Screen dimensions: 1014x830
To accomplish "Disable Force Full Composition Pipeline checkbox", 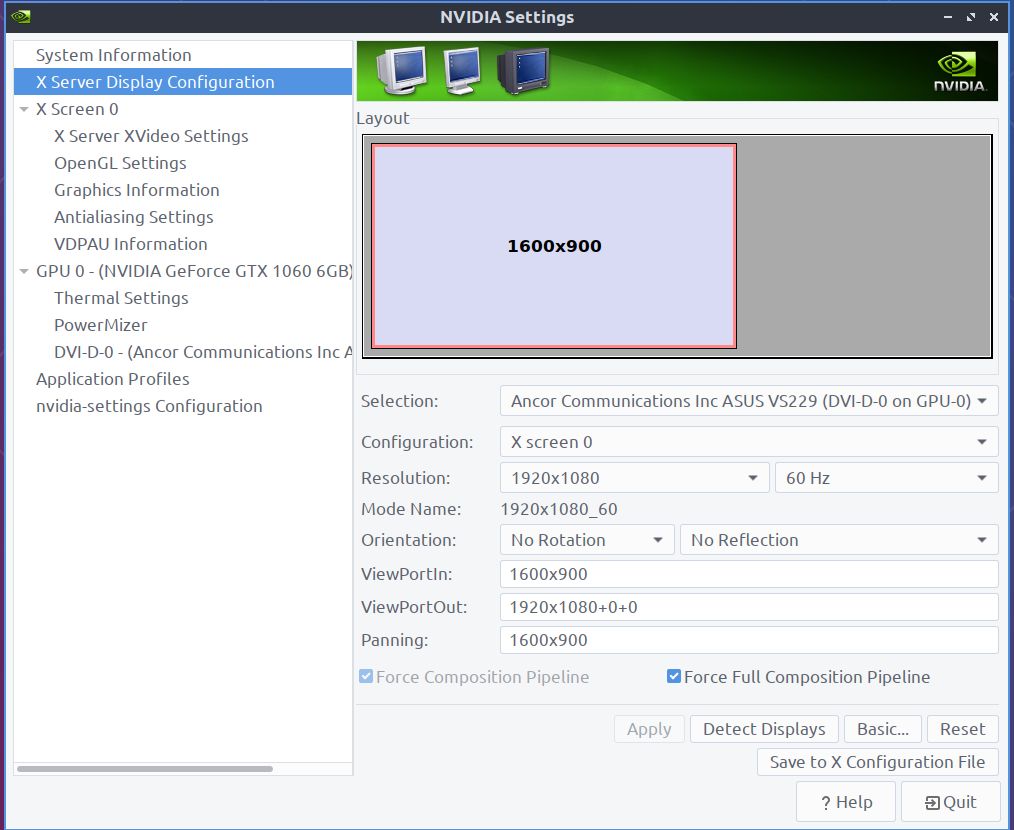I will [674, 677].
